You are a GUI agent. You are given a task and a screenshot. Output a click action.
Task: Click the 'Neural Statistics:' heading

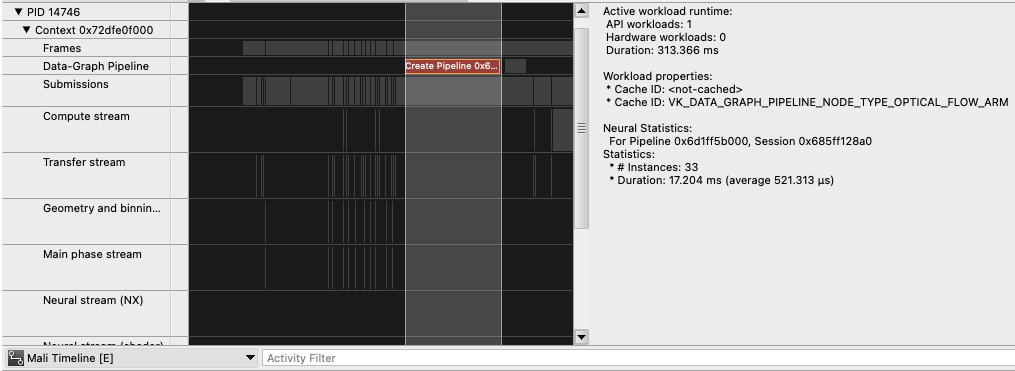[x=647, y=128]
